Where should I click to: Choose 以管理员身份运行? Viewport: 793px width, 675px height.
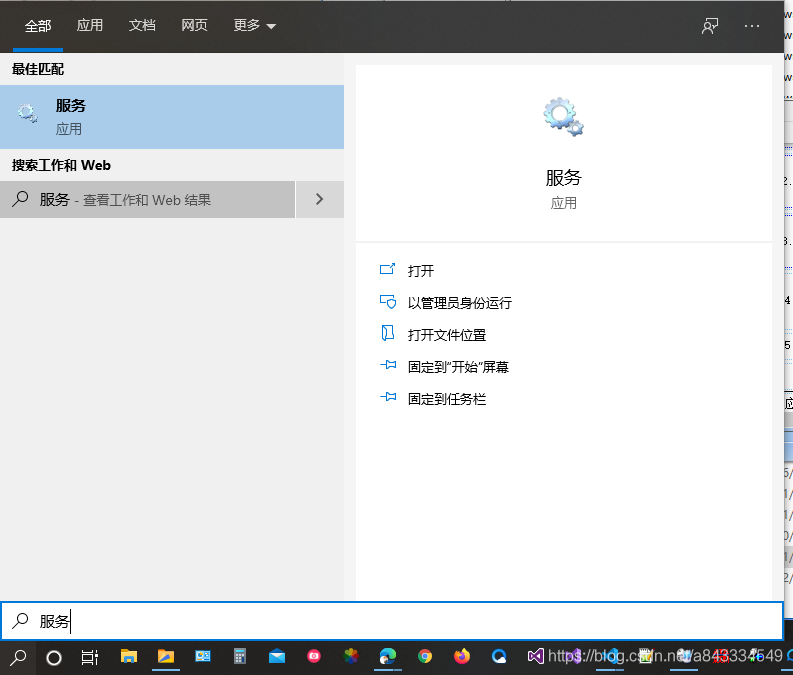460,303
